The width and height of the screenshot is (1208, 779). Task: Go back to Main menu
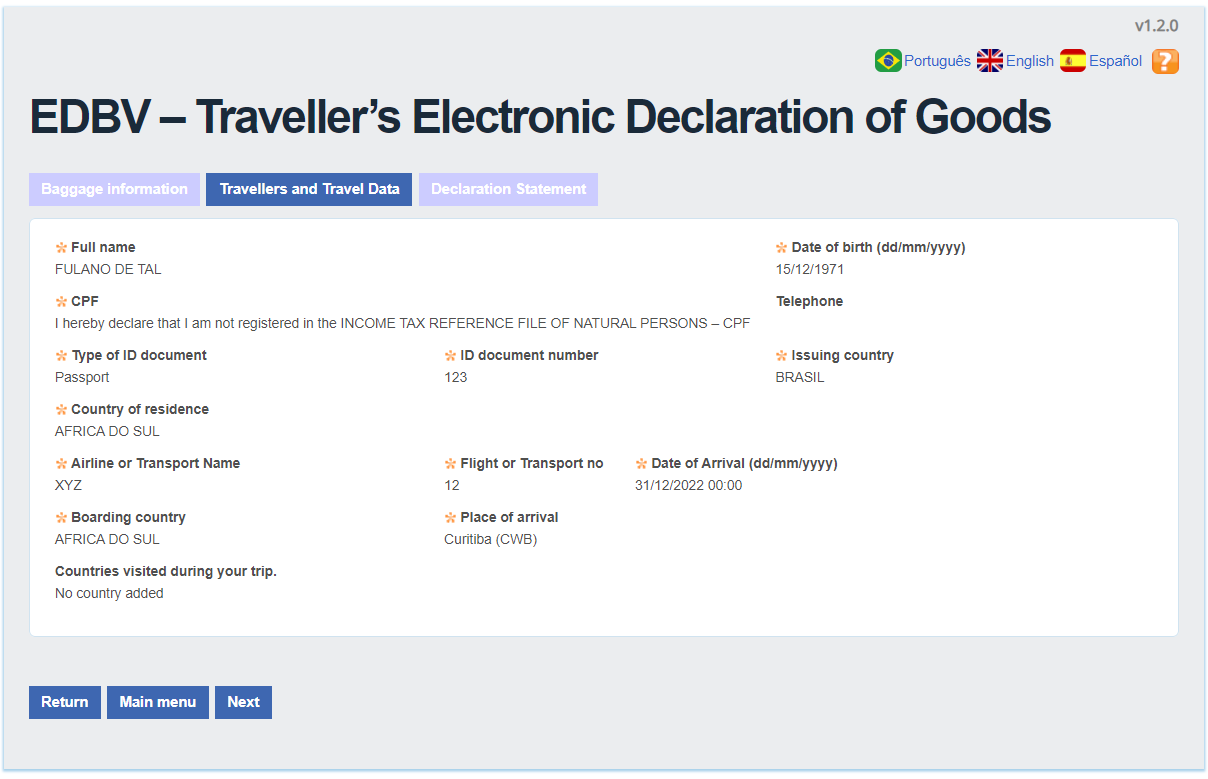point(158,702)
